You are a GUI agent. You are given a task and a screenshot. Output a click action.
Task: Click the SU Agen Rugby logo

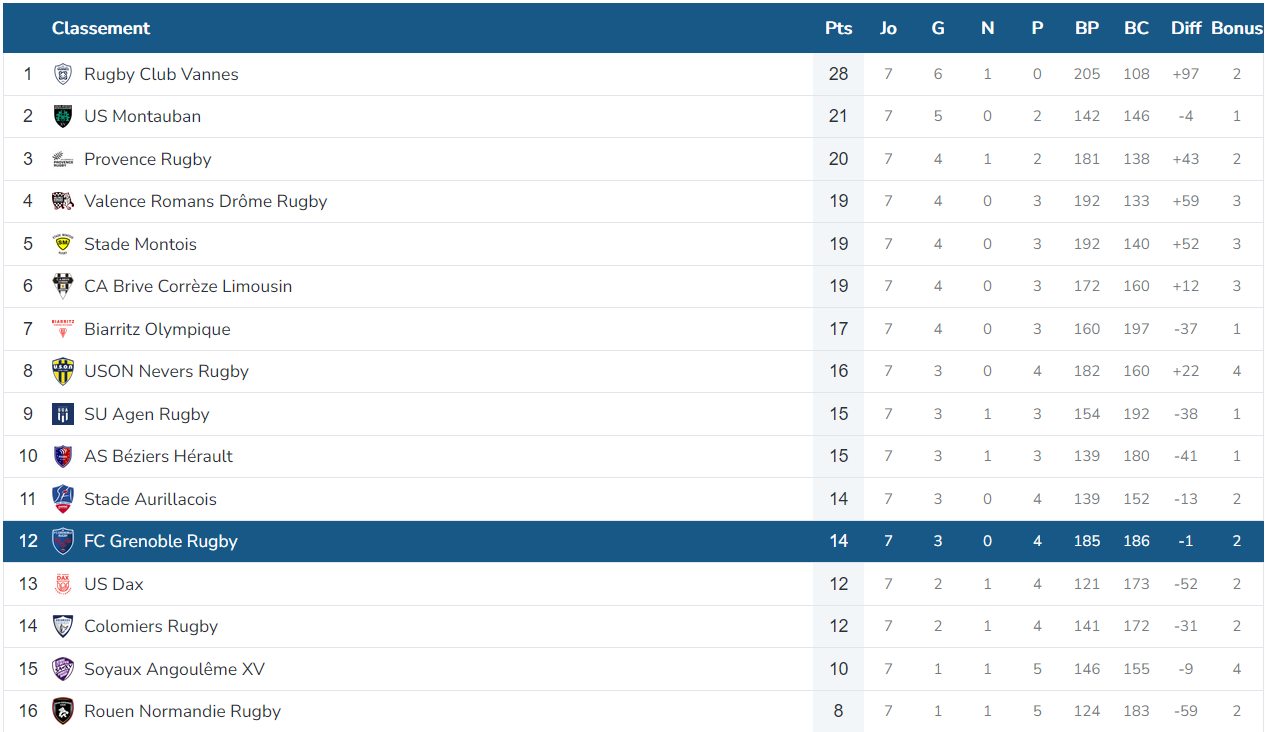coord(63,414)
